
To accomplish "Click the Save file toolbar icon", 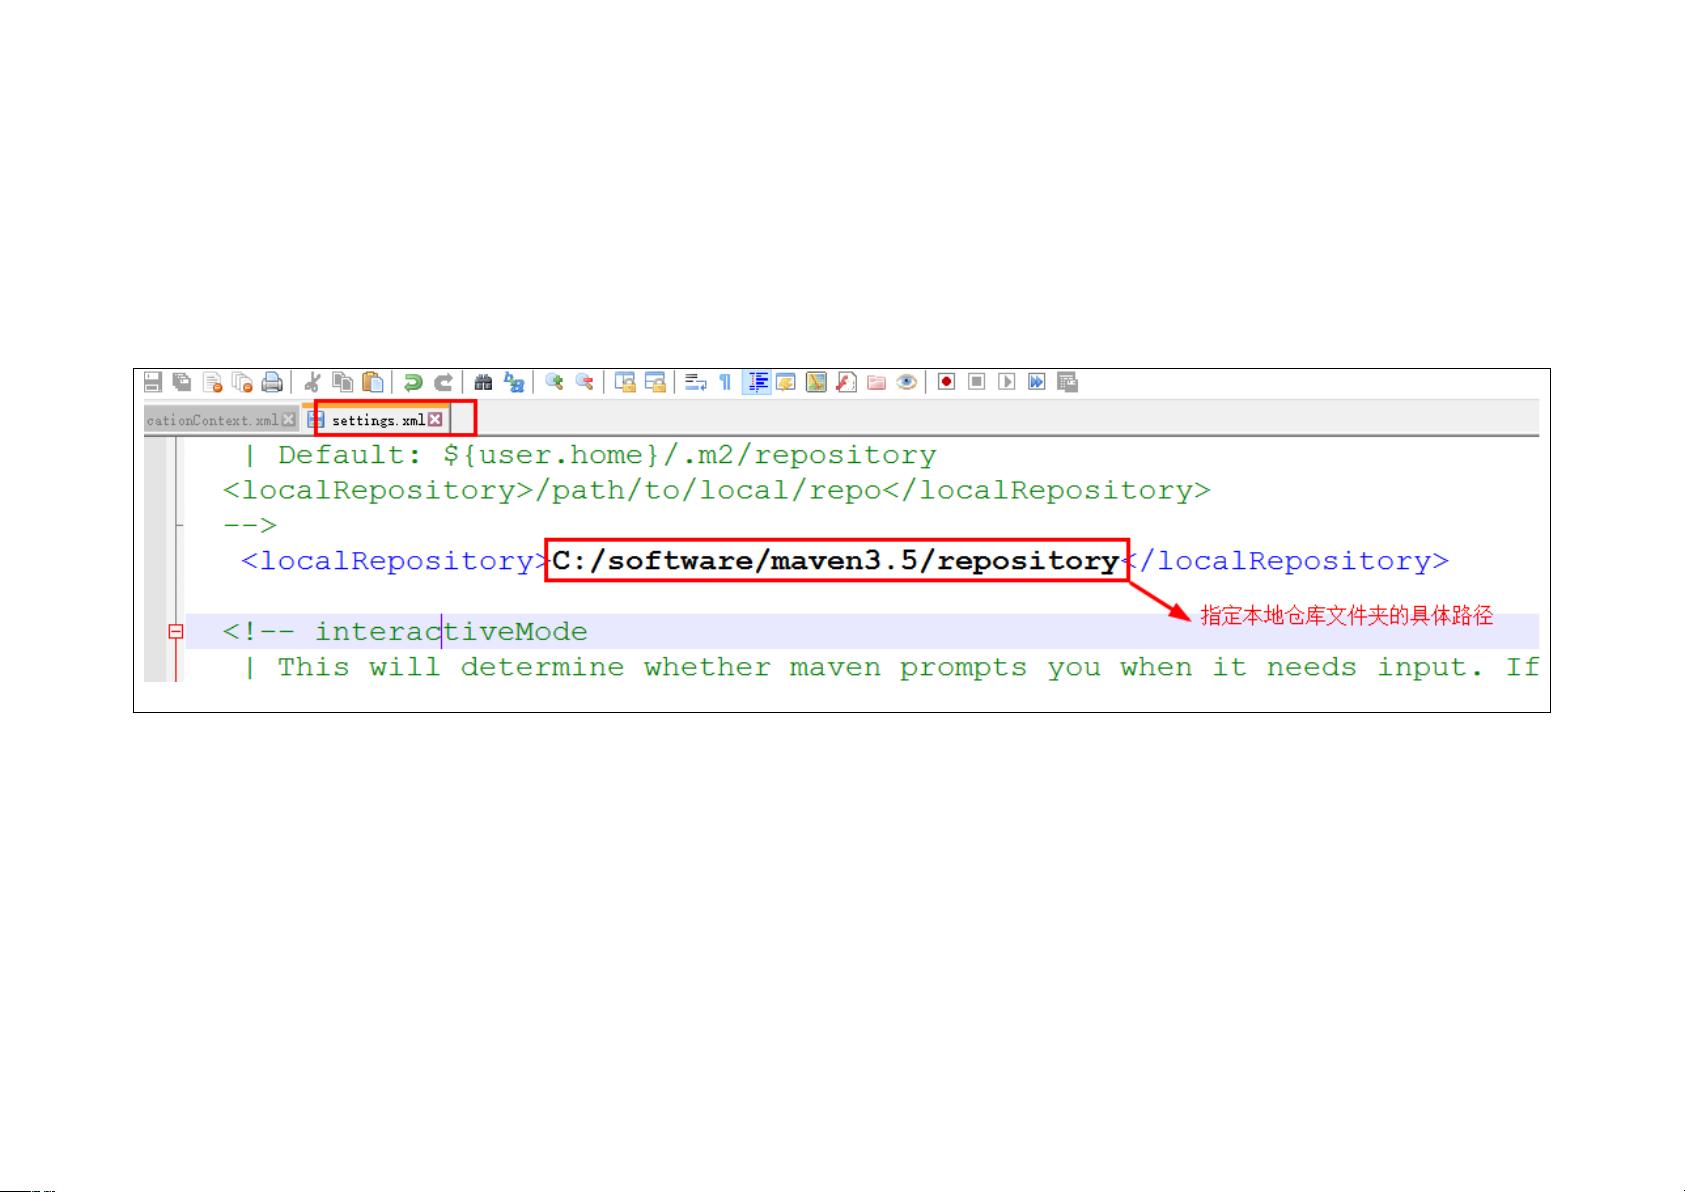I will click(x=153, y=382).
